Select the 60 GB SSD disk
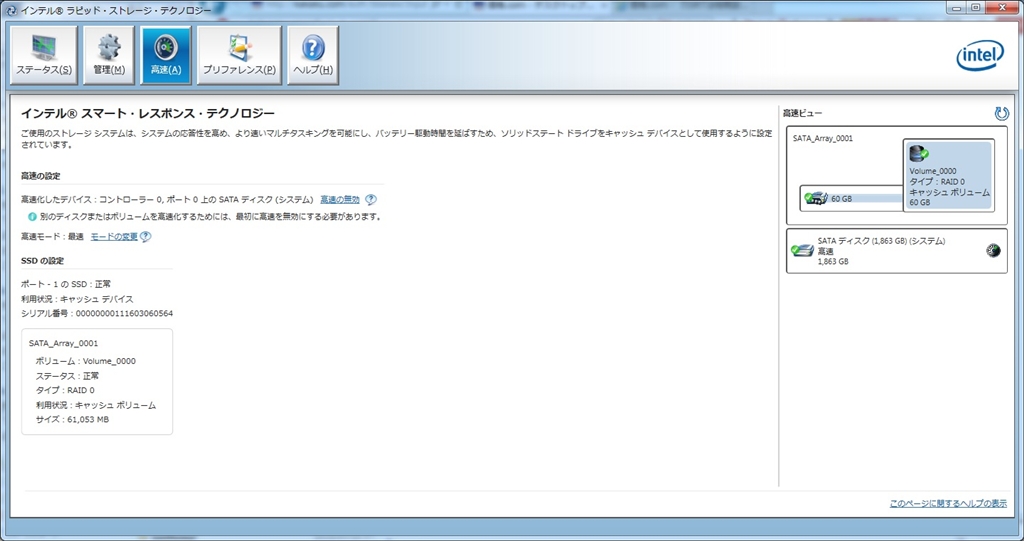 point(852,198)
